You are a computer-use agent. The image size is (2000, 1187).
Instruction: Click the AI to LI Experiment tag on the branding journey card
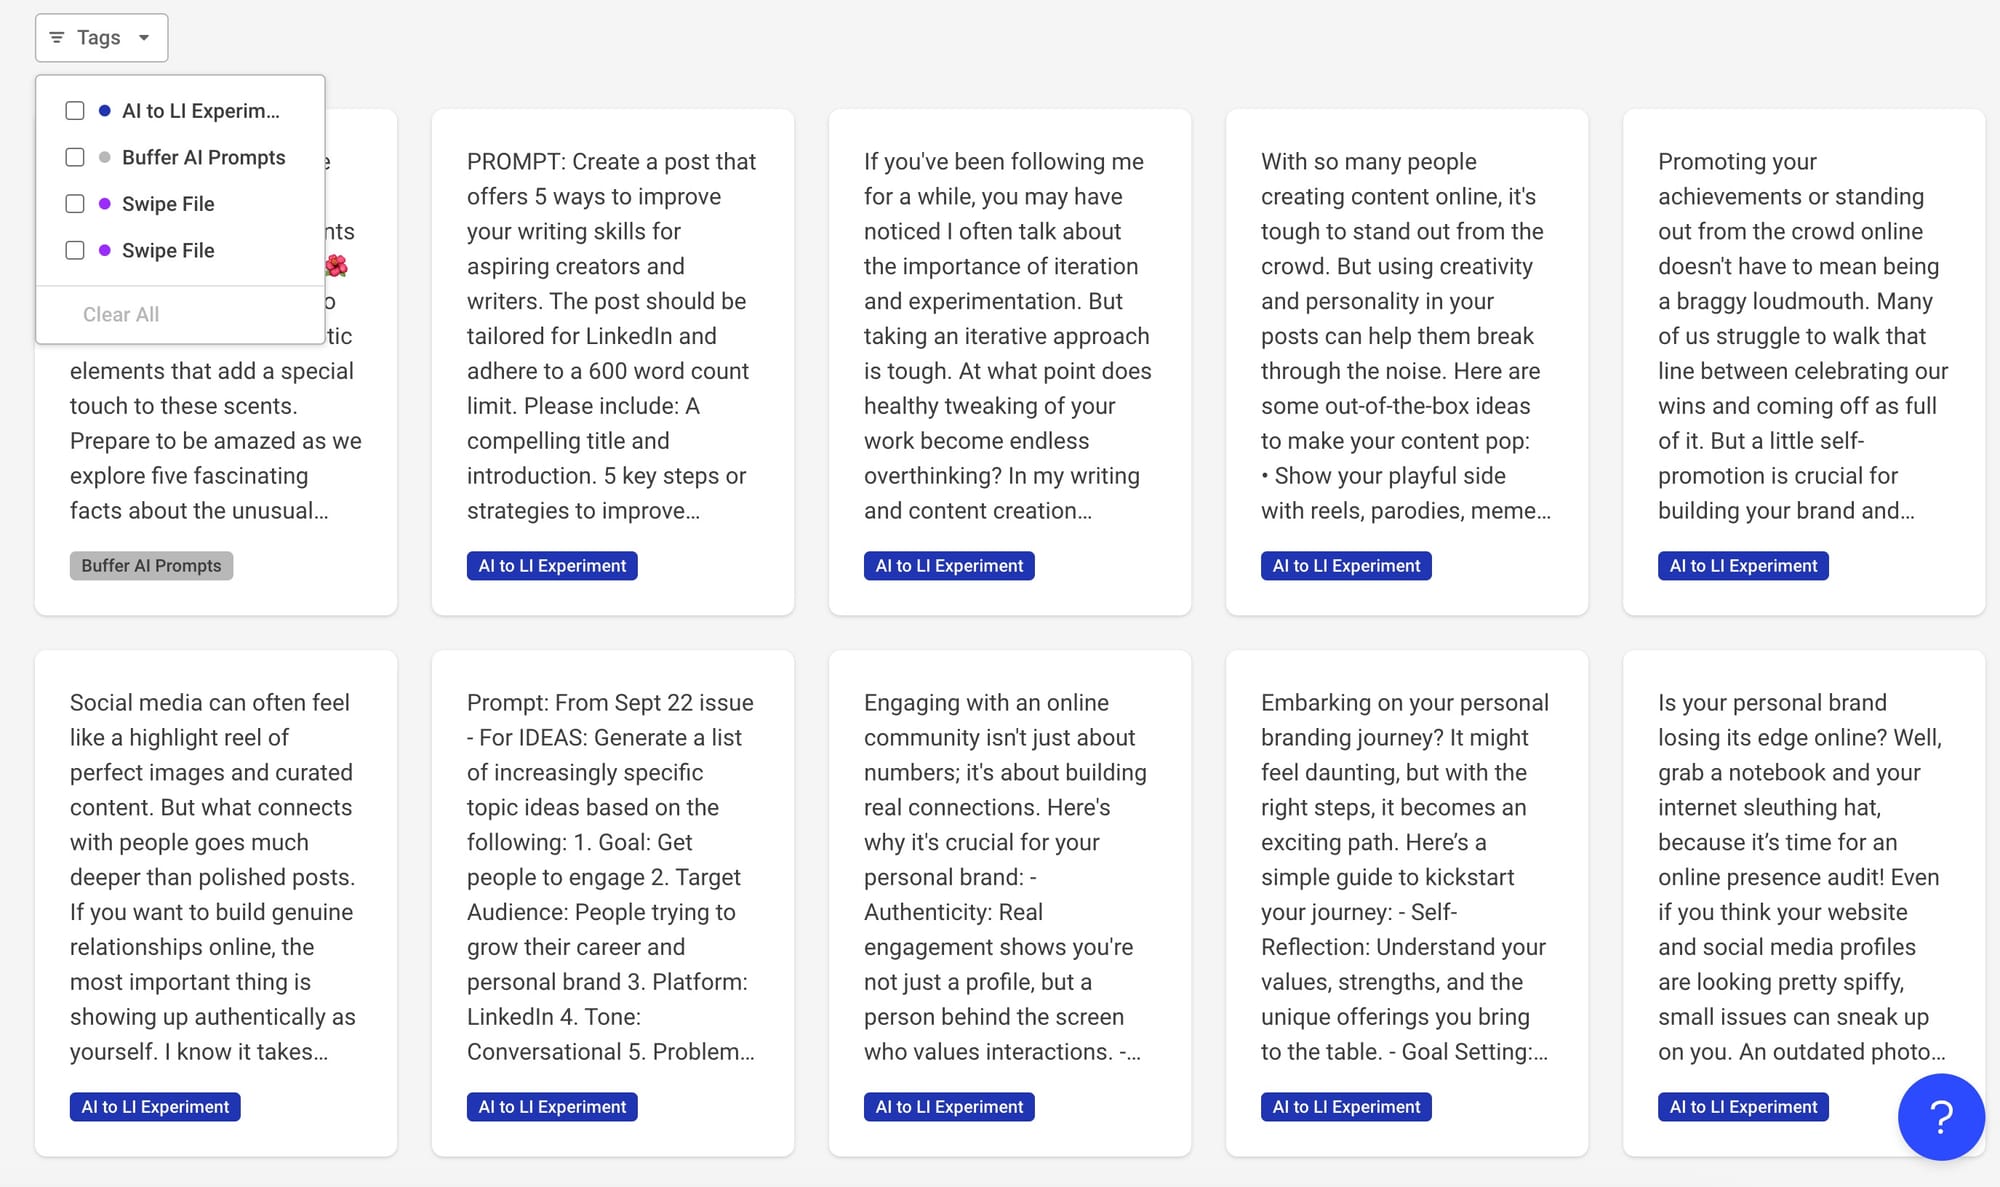click(x=1345, y=1106)
